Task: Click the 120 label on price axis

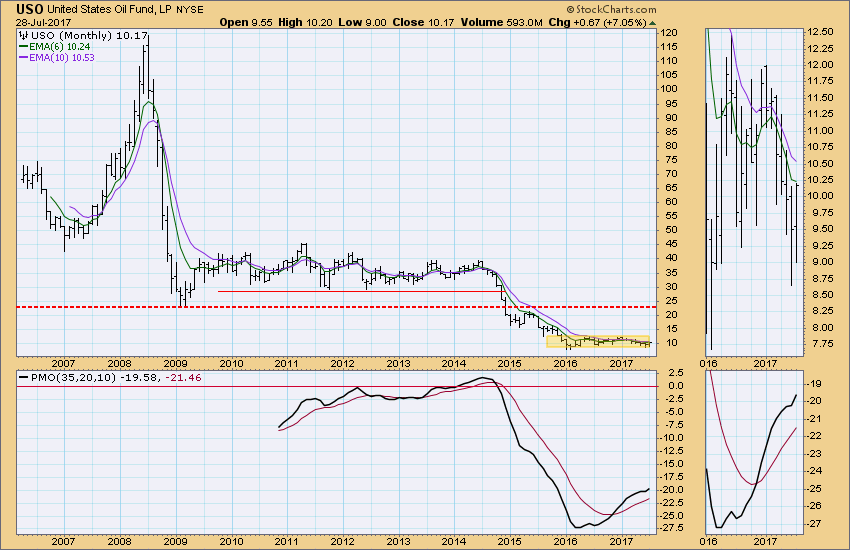Action: [x=669, y=33]
